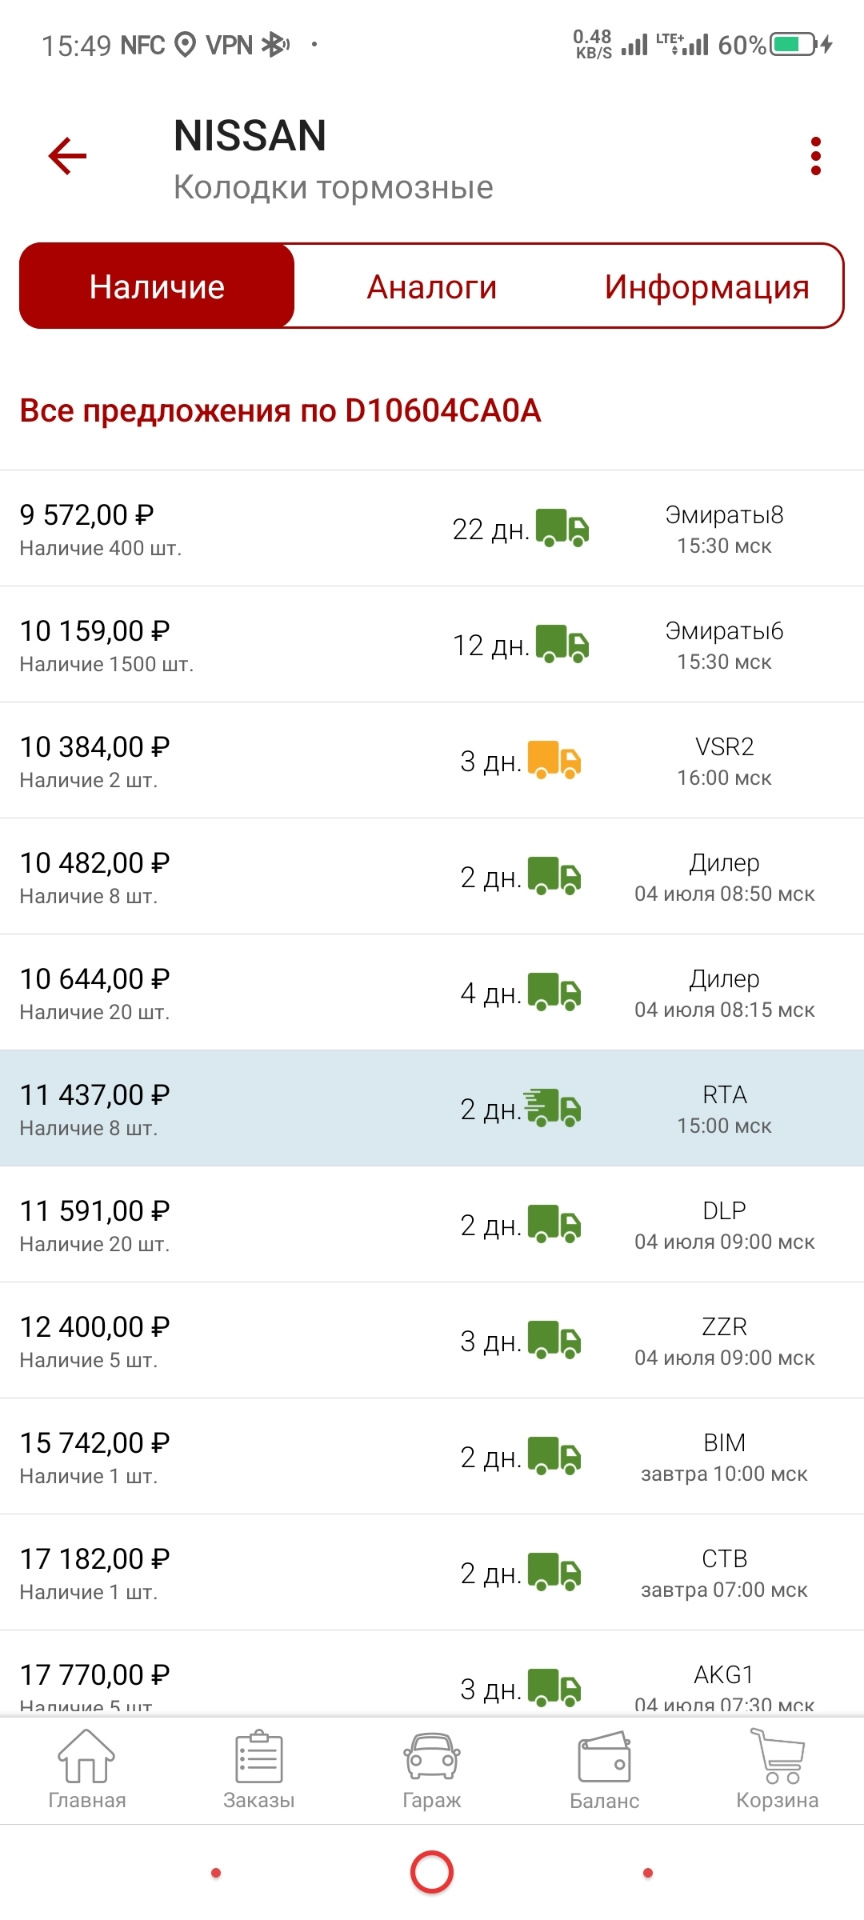The height and width of the screenshot is (1920, 864).
Task: Open the three-dot overflow menu
Action: (x=816, y=156)
